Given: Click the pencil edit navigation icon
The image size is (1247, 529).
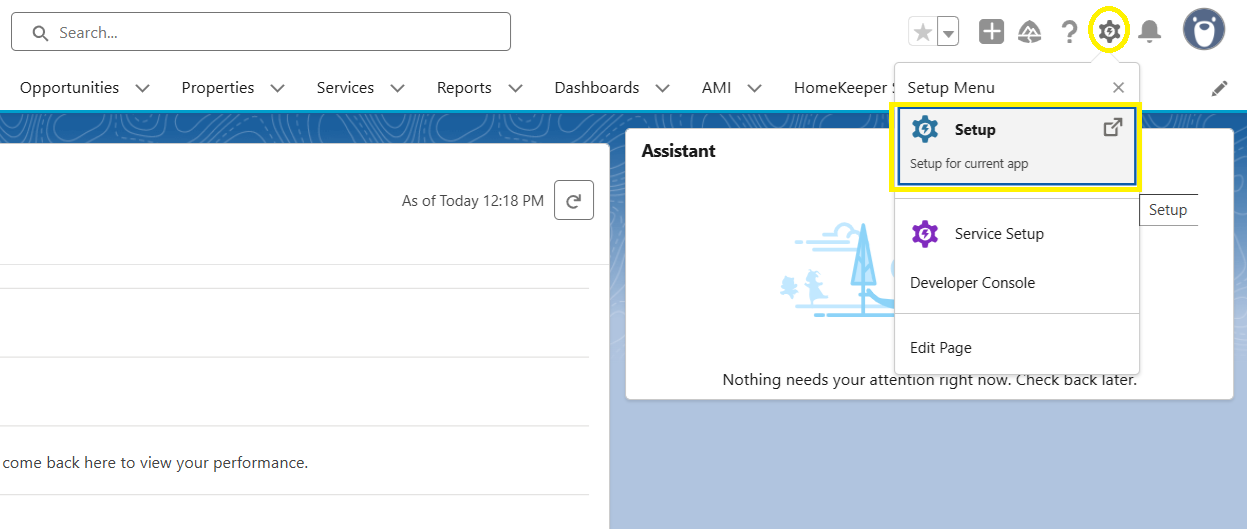Looking at the screenshot, I should tap(1219, 88).
